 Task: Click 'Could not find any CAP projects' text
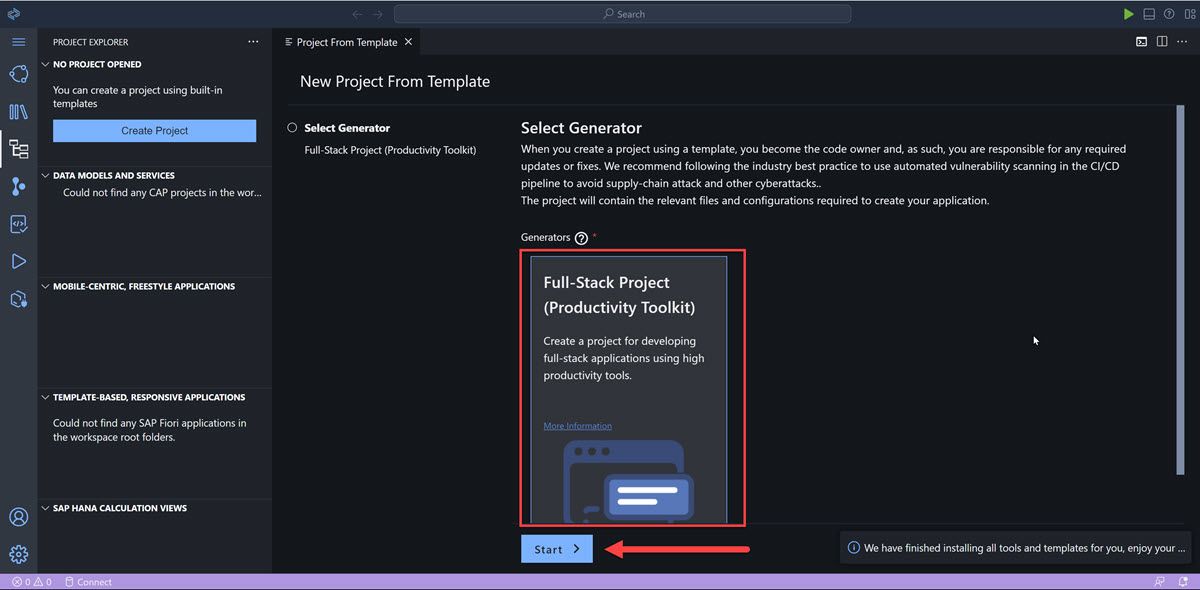coord(162,193)
